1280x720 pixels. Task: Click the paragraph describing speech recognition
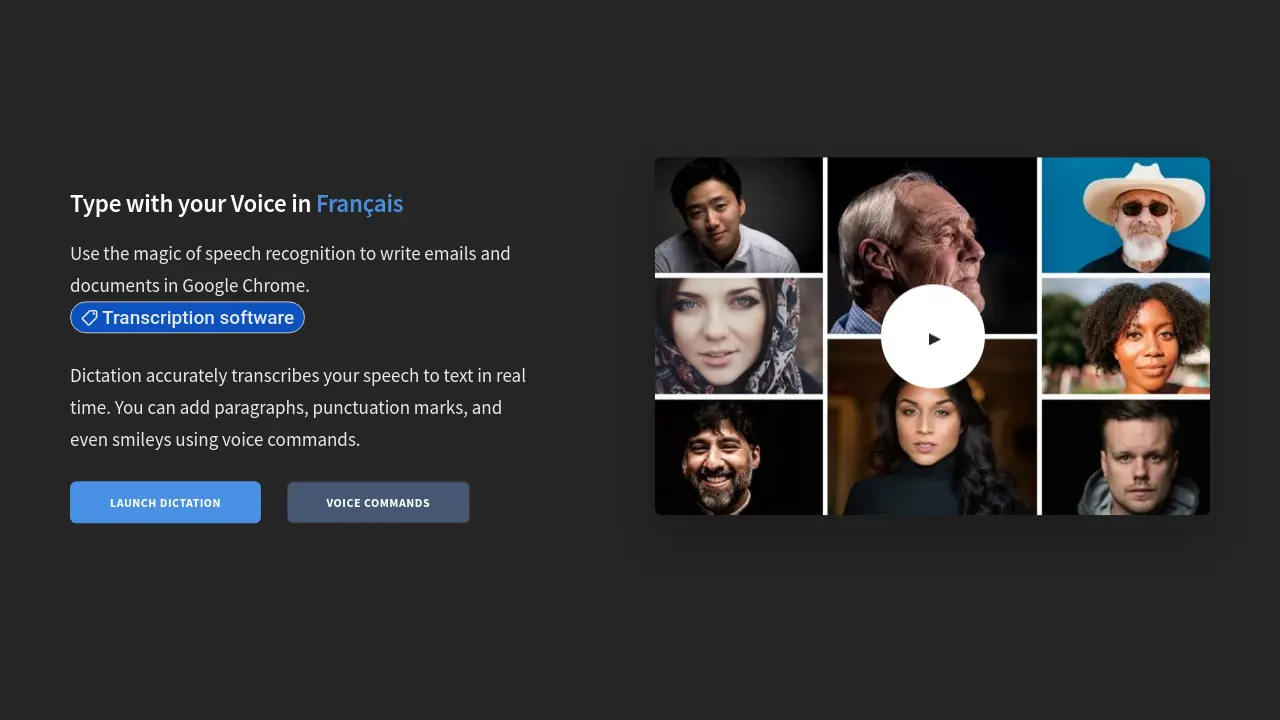click(x=290, y=269)
